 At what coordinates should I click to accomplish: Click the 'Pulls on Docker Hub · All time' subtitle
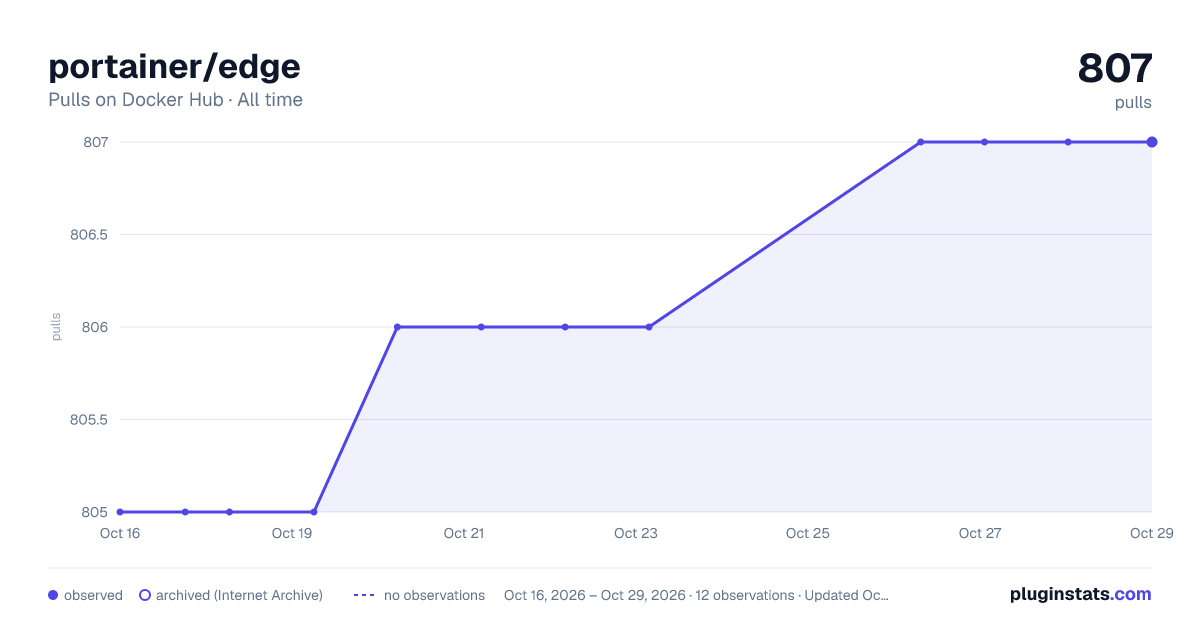coord(175,100)
